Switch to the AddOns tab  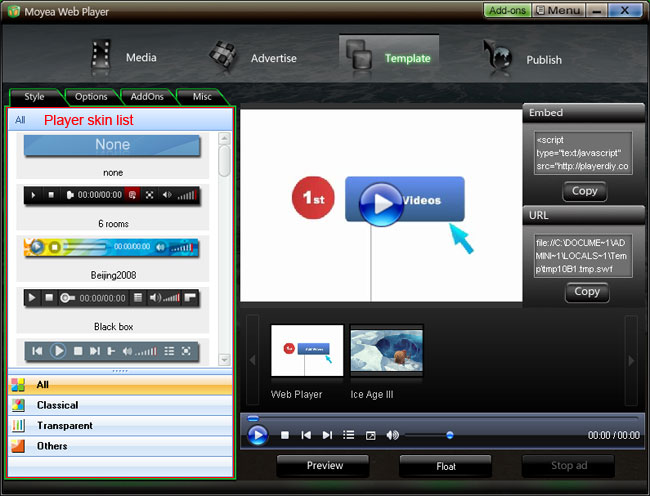coord(147,97)
